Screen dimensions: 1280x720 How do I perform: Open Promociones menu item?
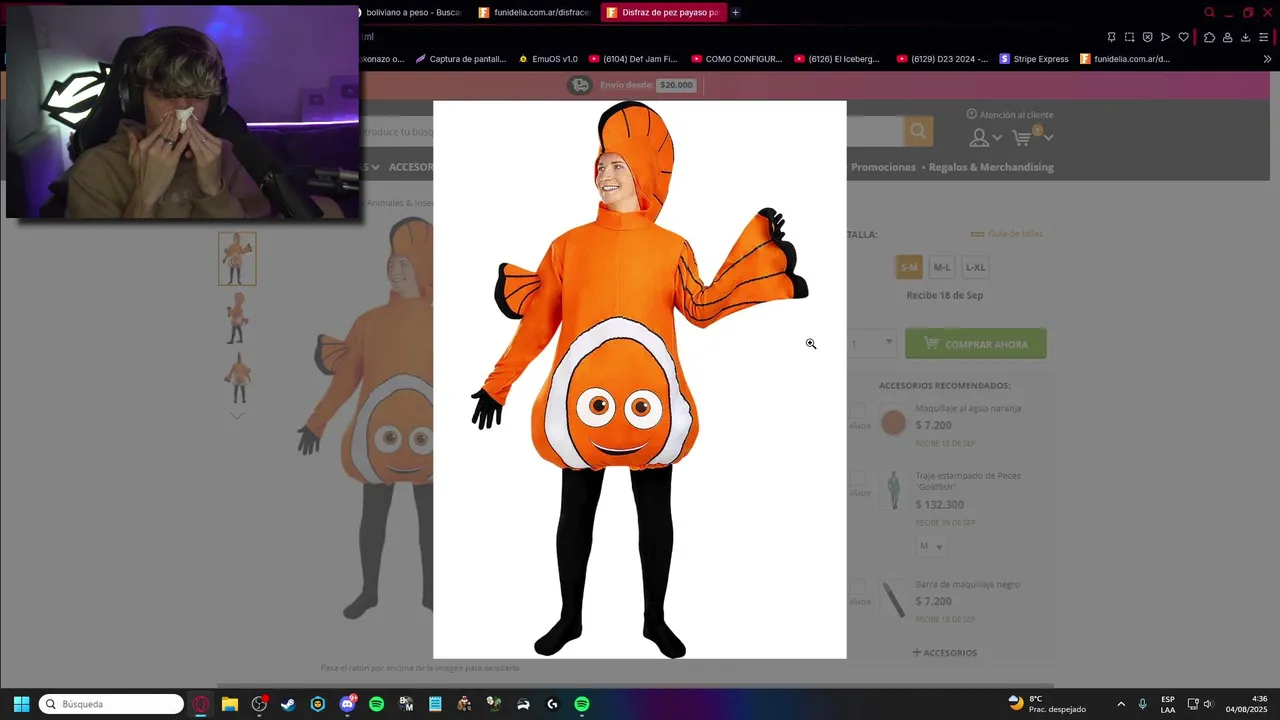click(883, 167)
